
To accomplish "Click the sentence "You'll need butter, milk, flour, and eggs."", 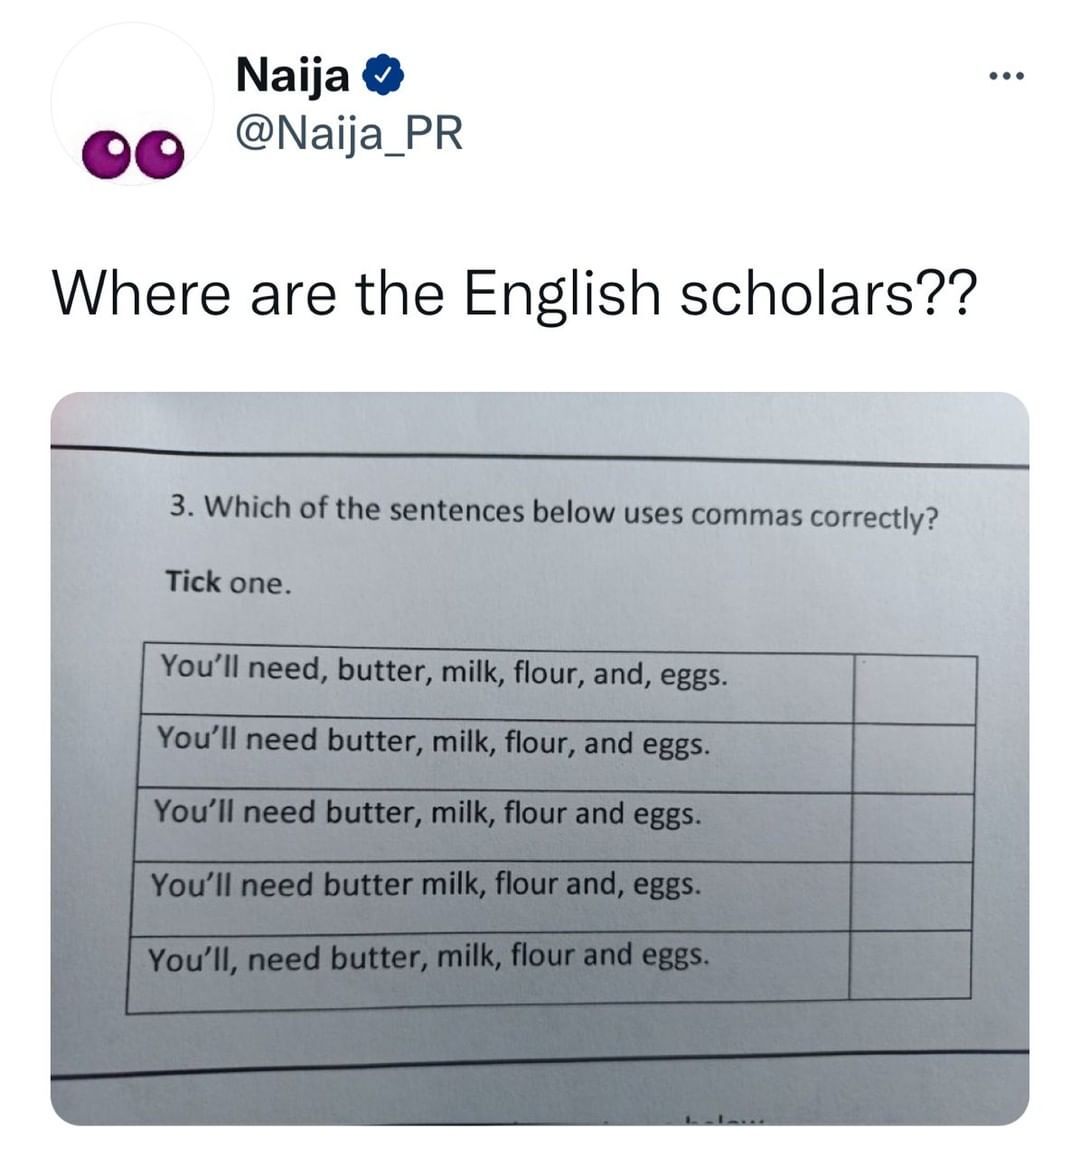I will (x=434, y=742).
